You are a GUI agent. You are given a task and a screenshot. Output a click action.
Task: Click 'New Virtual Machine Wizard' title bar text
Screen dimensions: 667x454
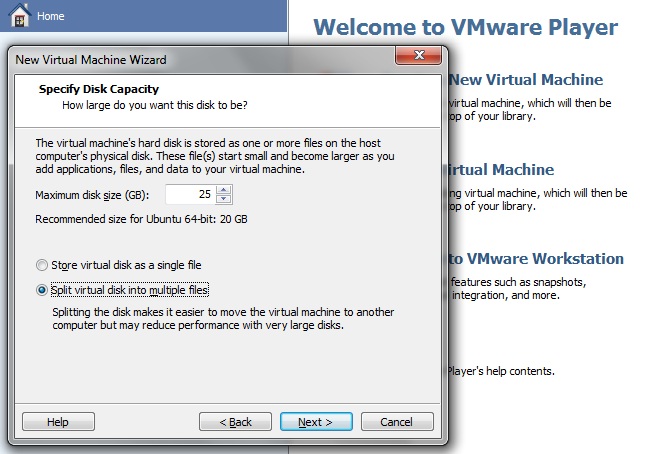click(x=91, y=60)
